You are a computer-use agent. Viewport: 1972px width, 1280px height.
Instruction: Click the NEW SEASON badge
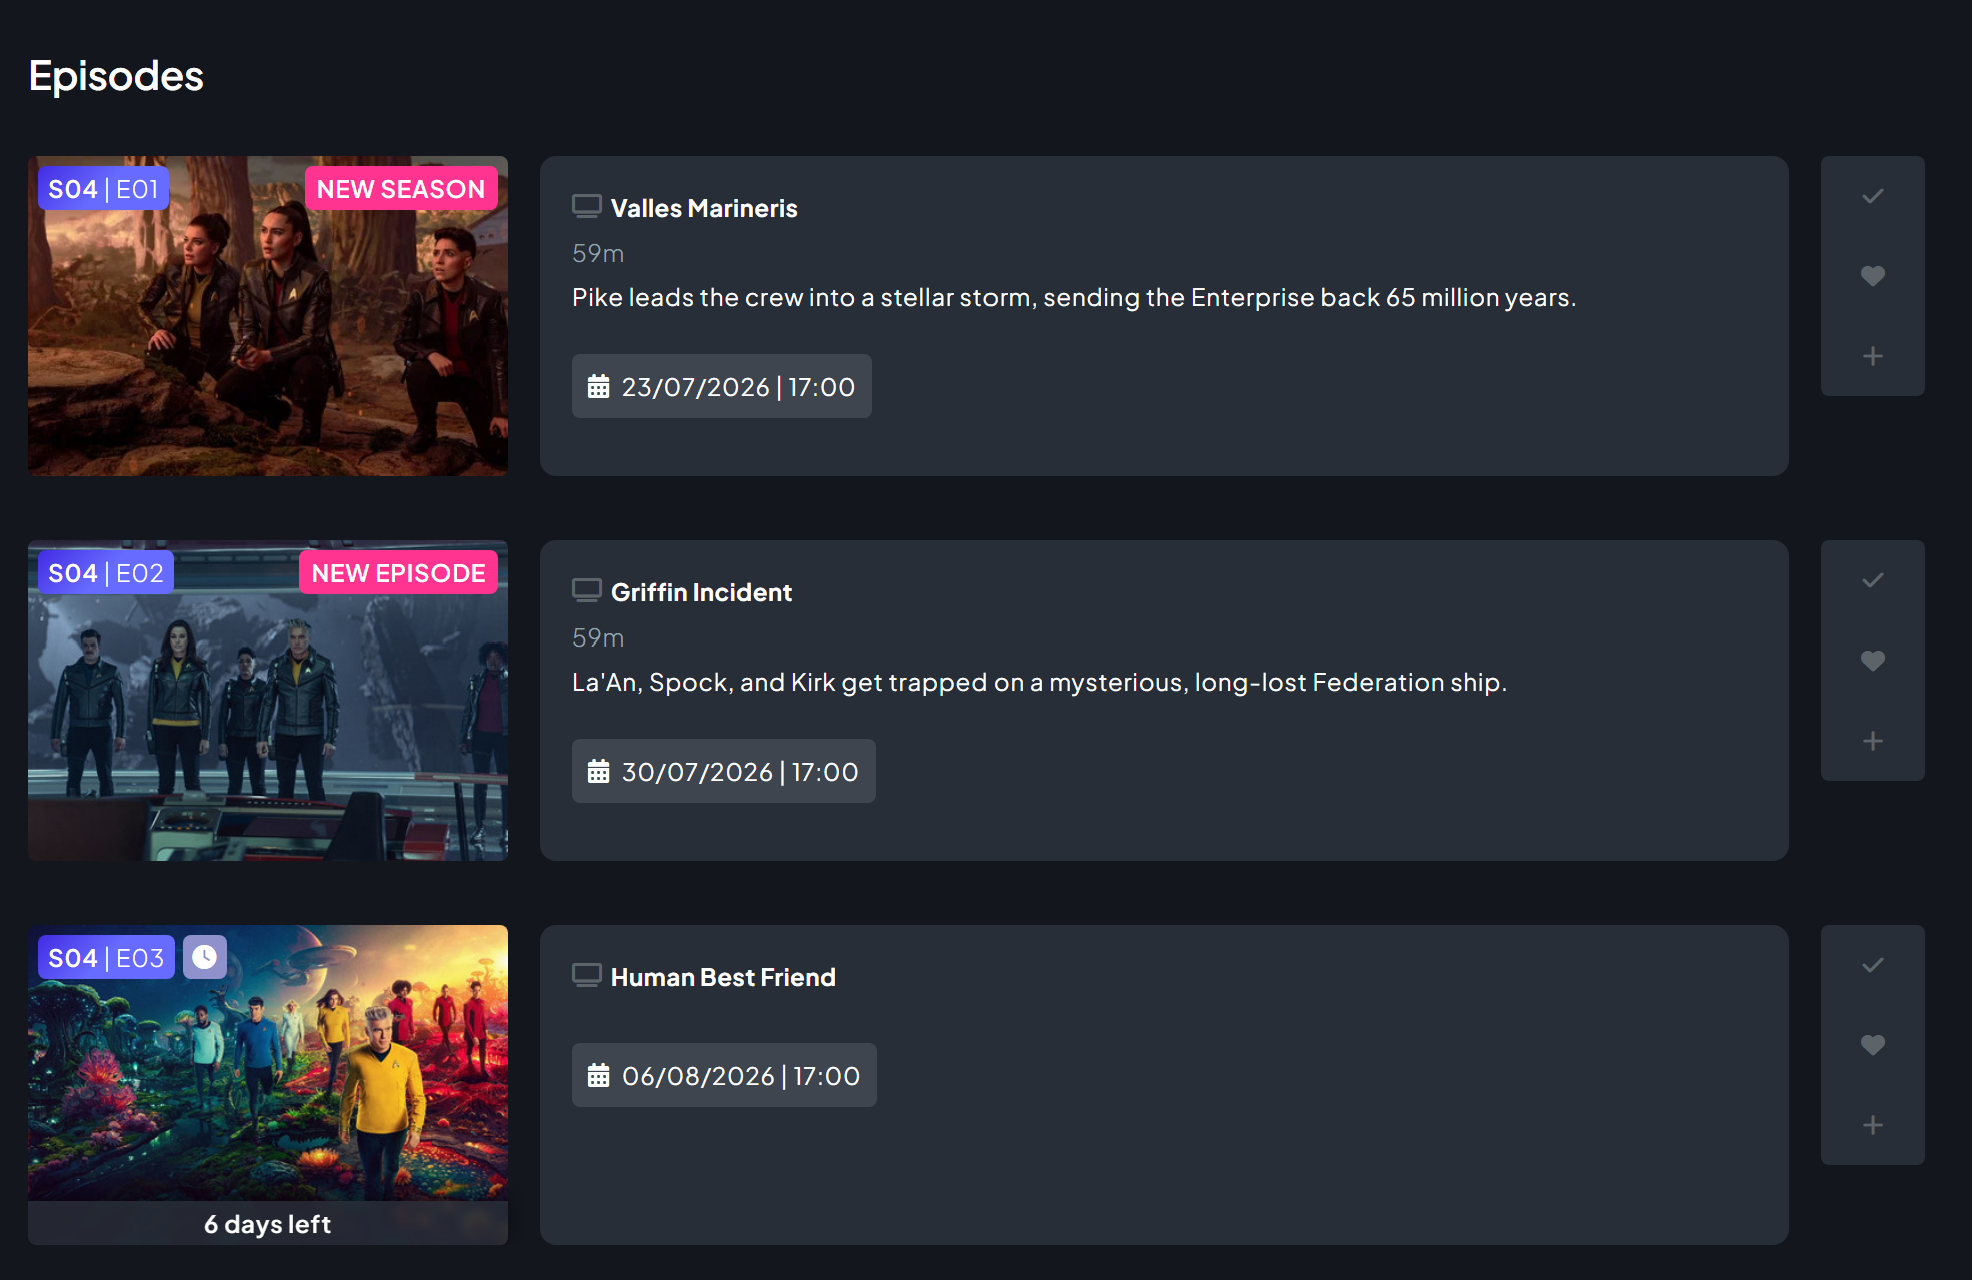point(401,188)
